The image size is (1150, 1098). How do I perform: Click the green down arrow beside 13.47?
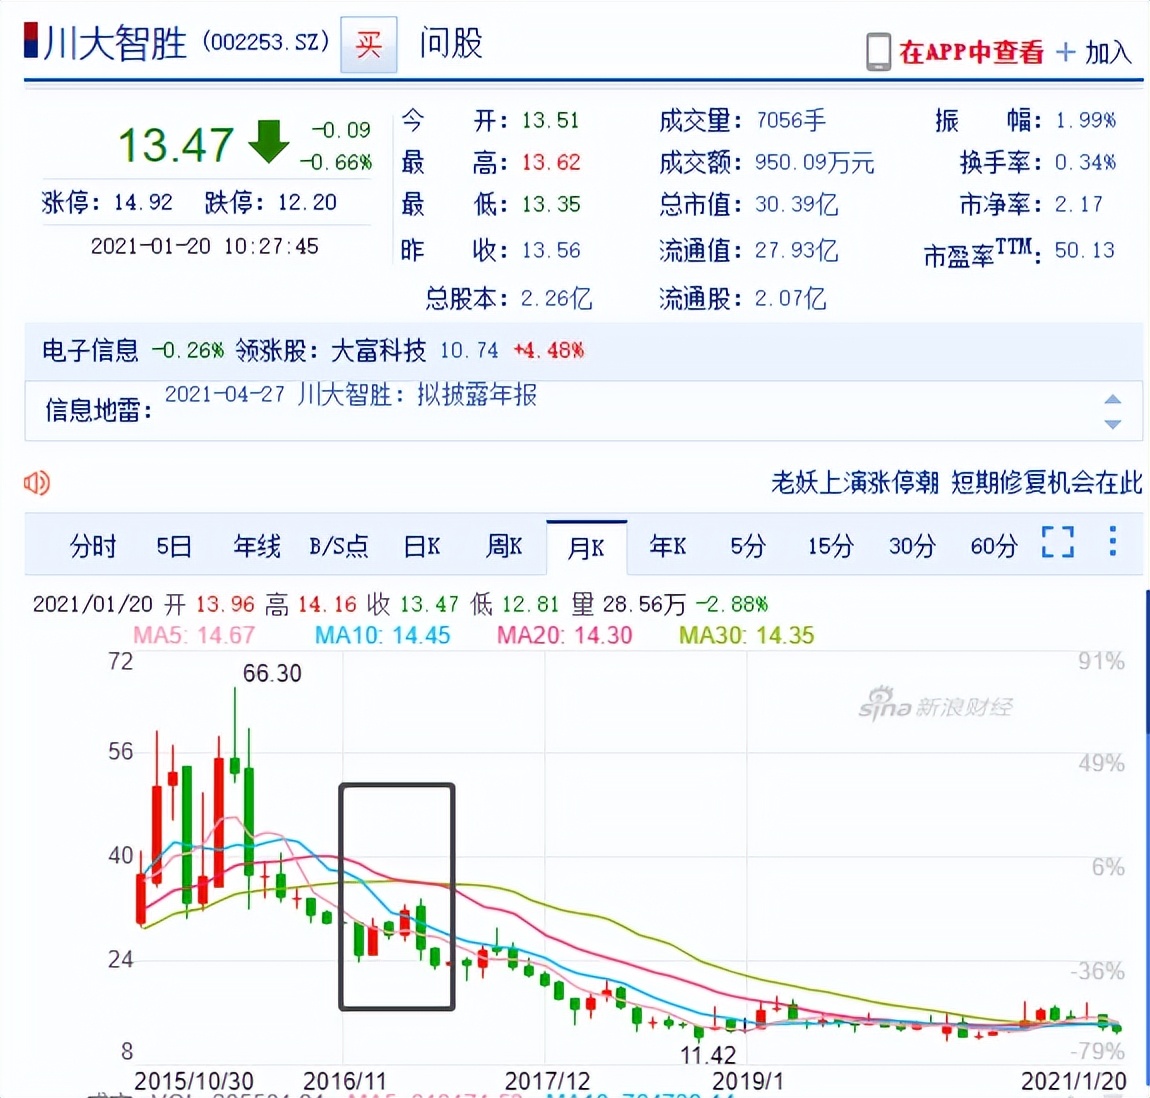click(269, 144)
